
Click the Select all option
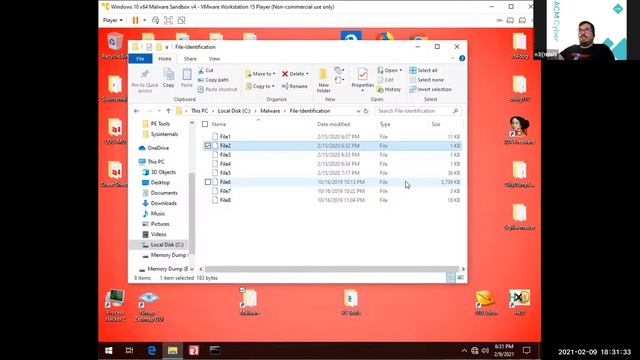pyautogui.click(x=423, y=70)
